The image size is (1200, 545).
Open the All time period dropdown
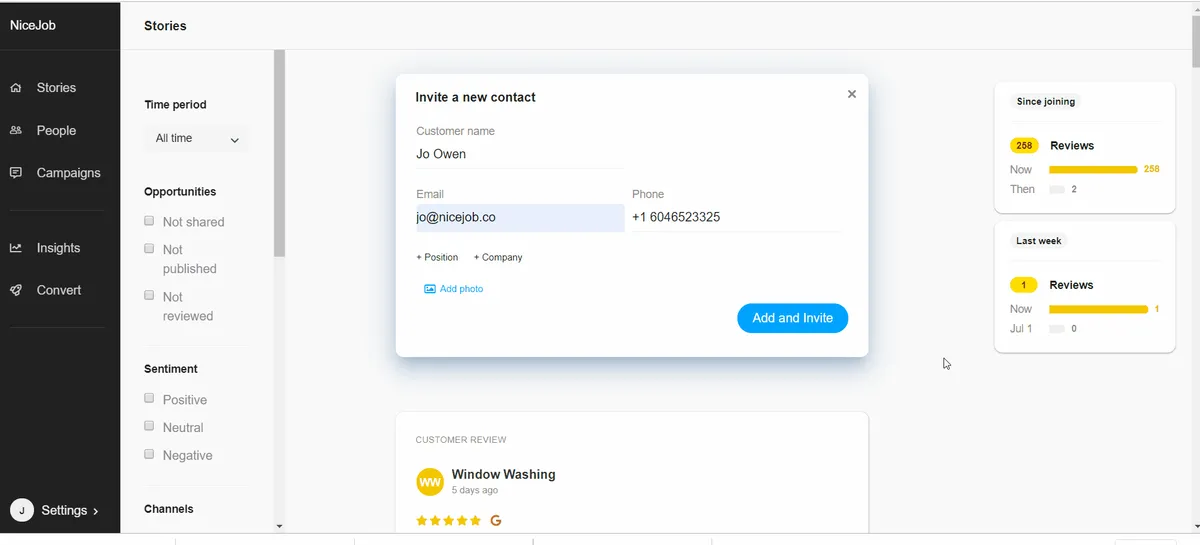pos(197,139)
